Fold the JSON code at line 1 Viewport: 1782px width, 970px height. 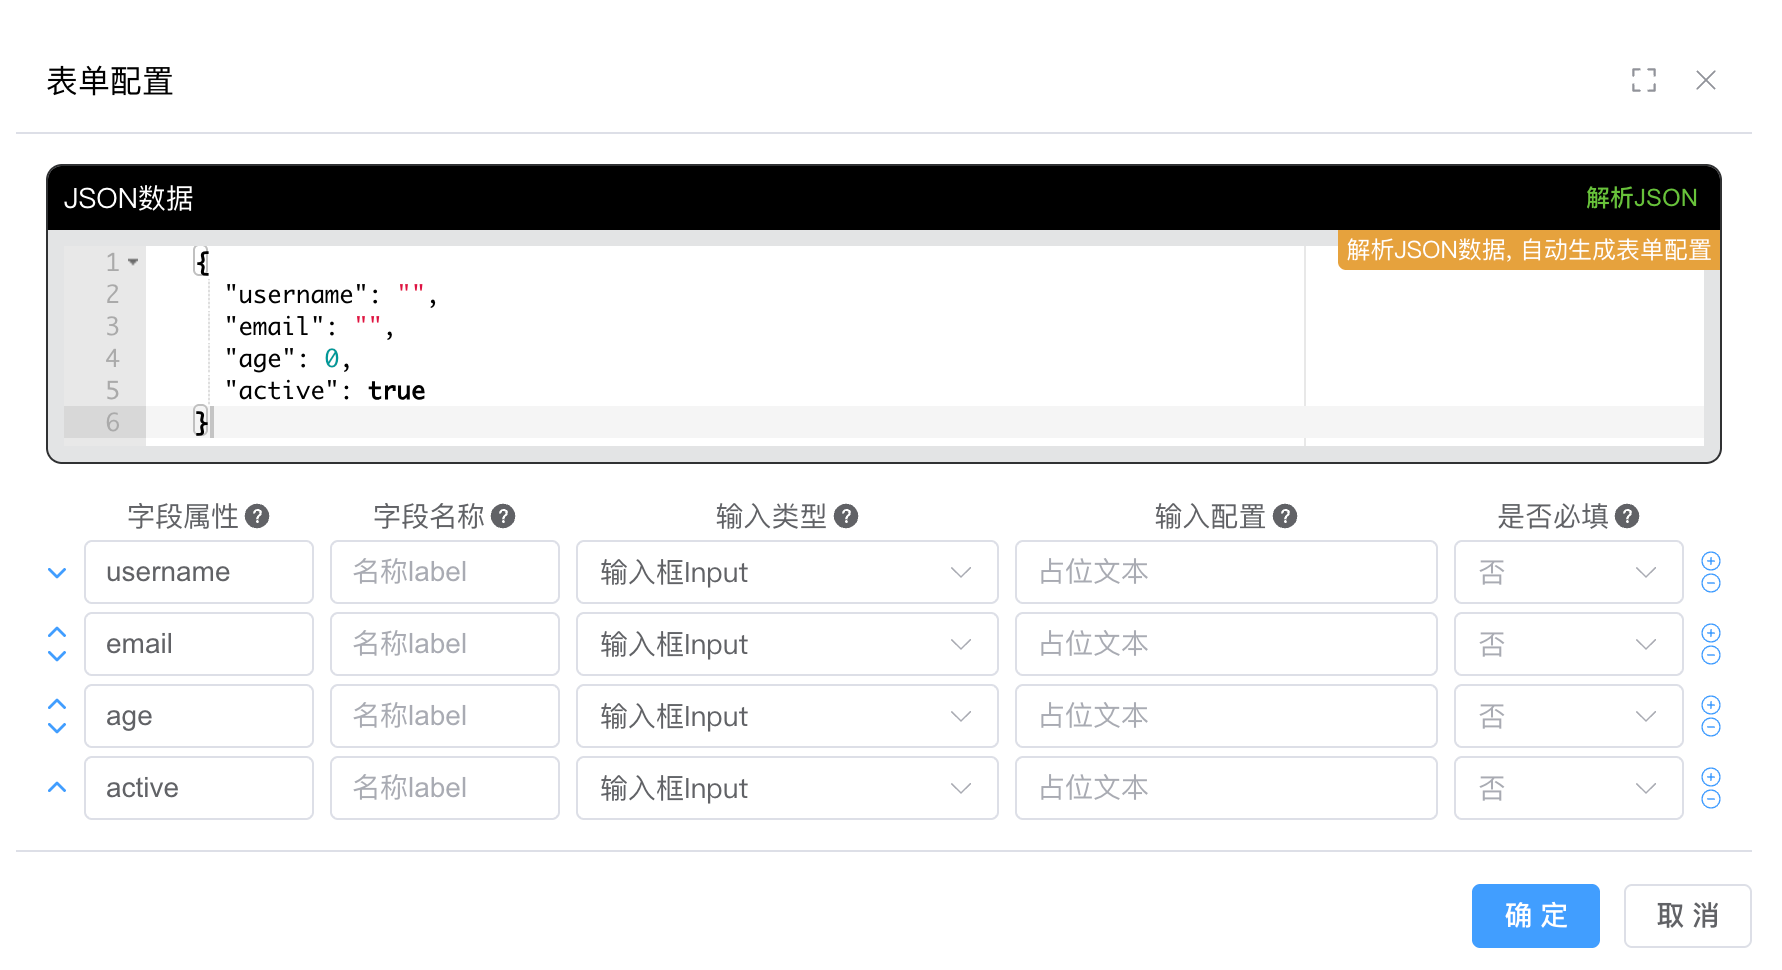point(133,262)
